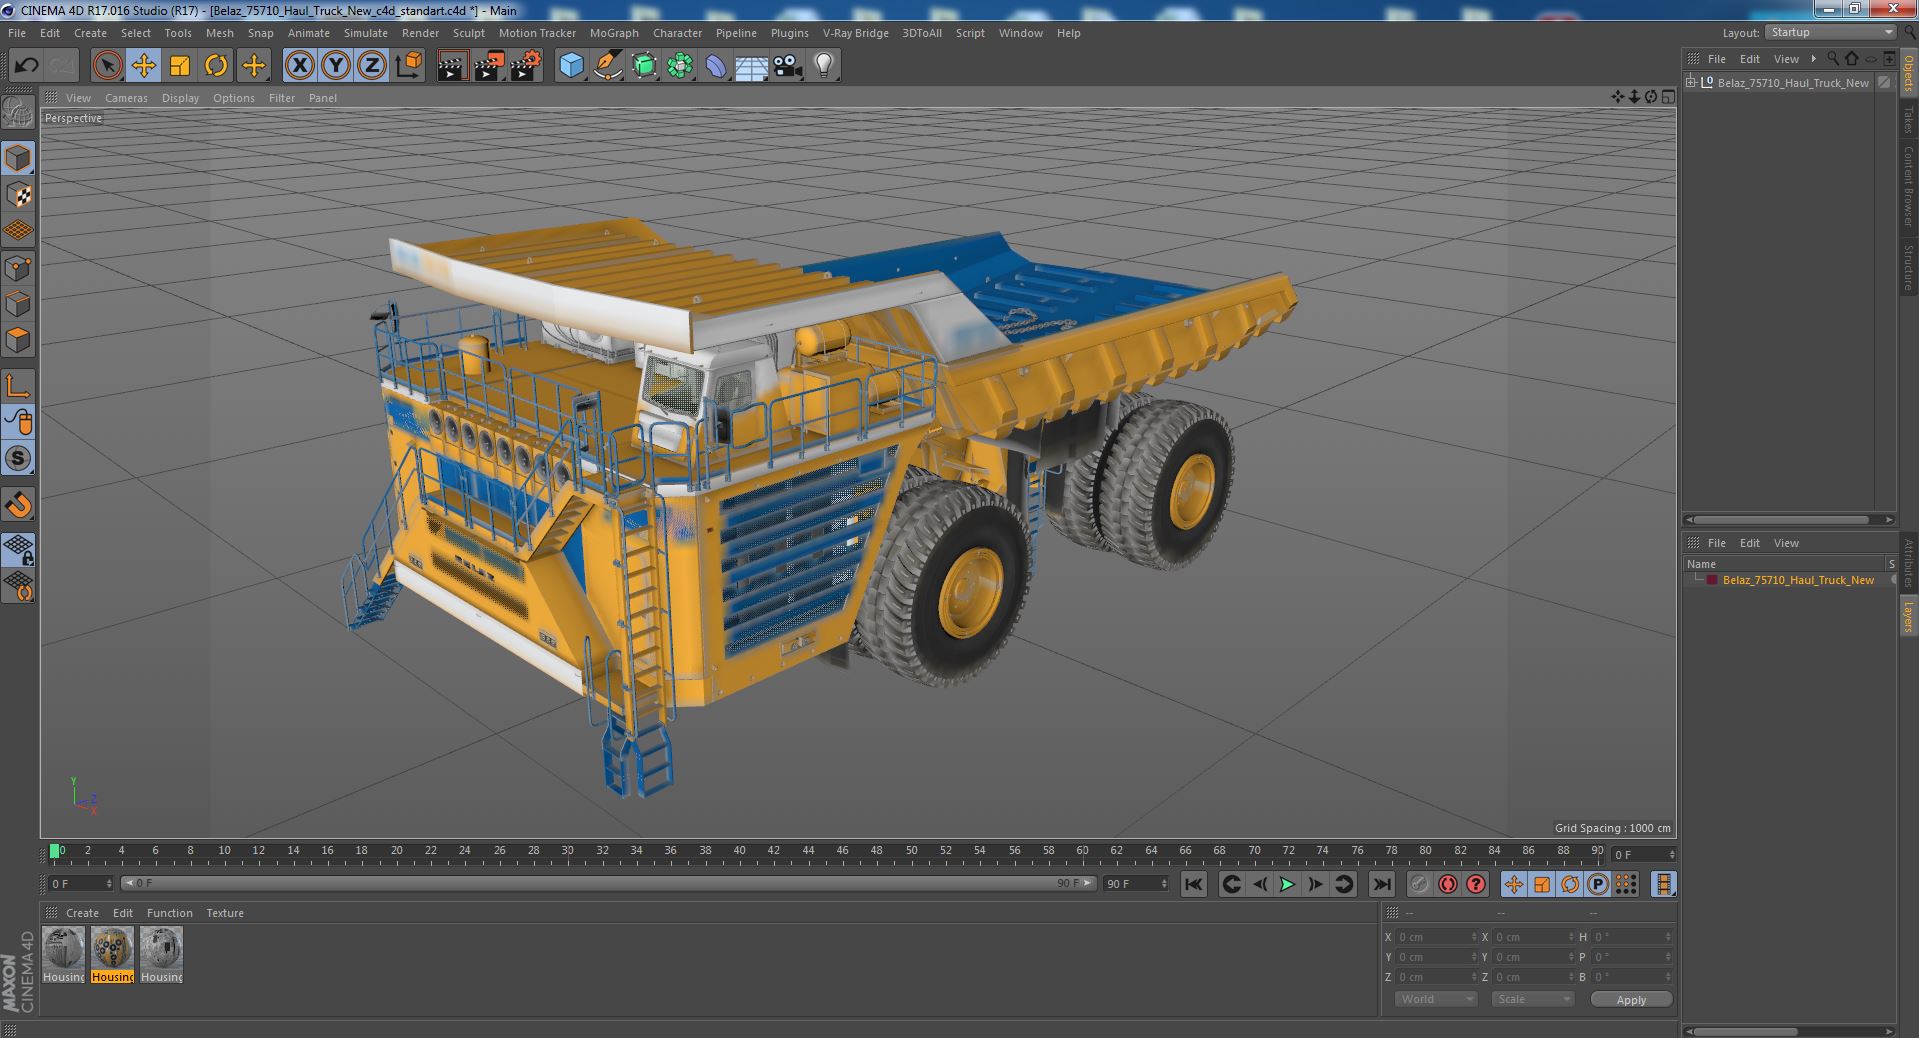Toggle record active objects button
The height and width of the screenshot is (1038, 1919).
point(1419,884)
